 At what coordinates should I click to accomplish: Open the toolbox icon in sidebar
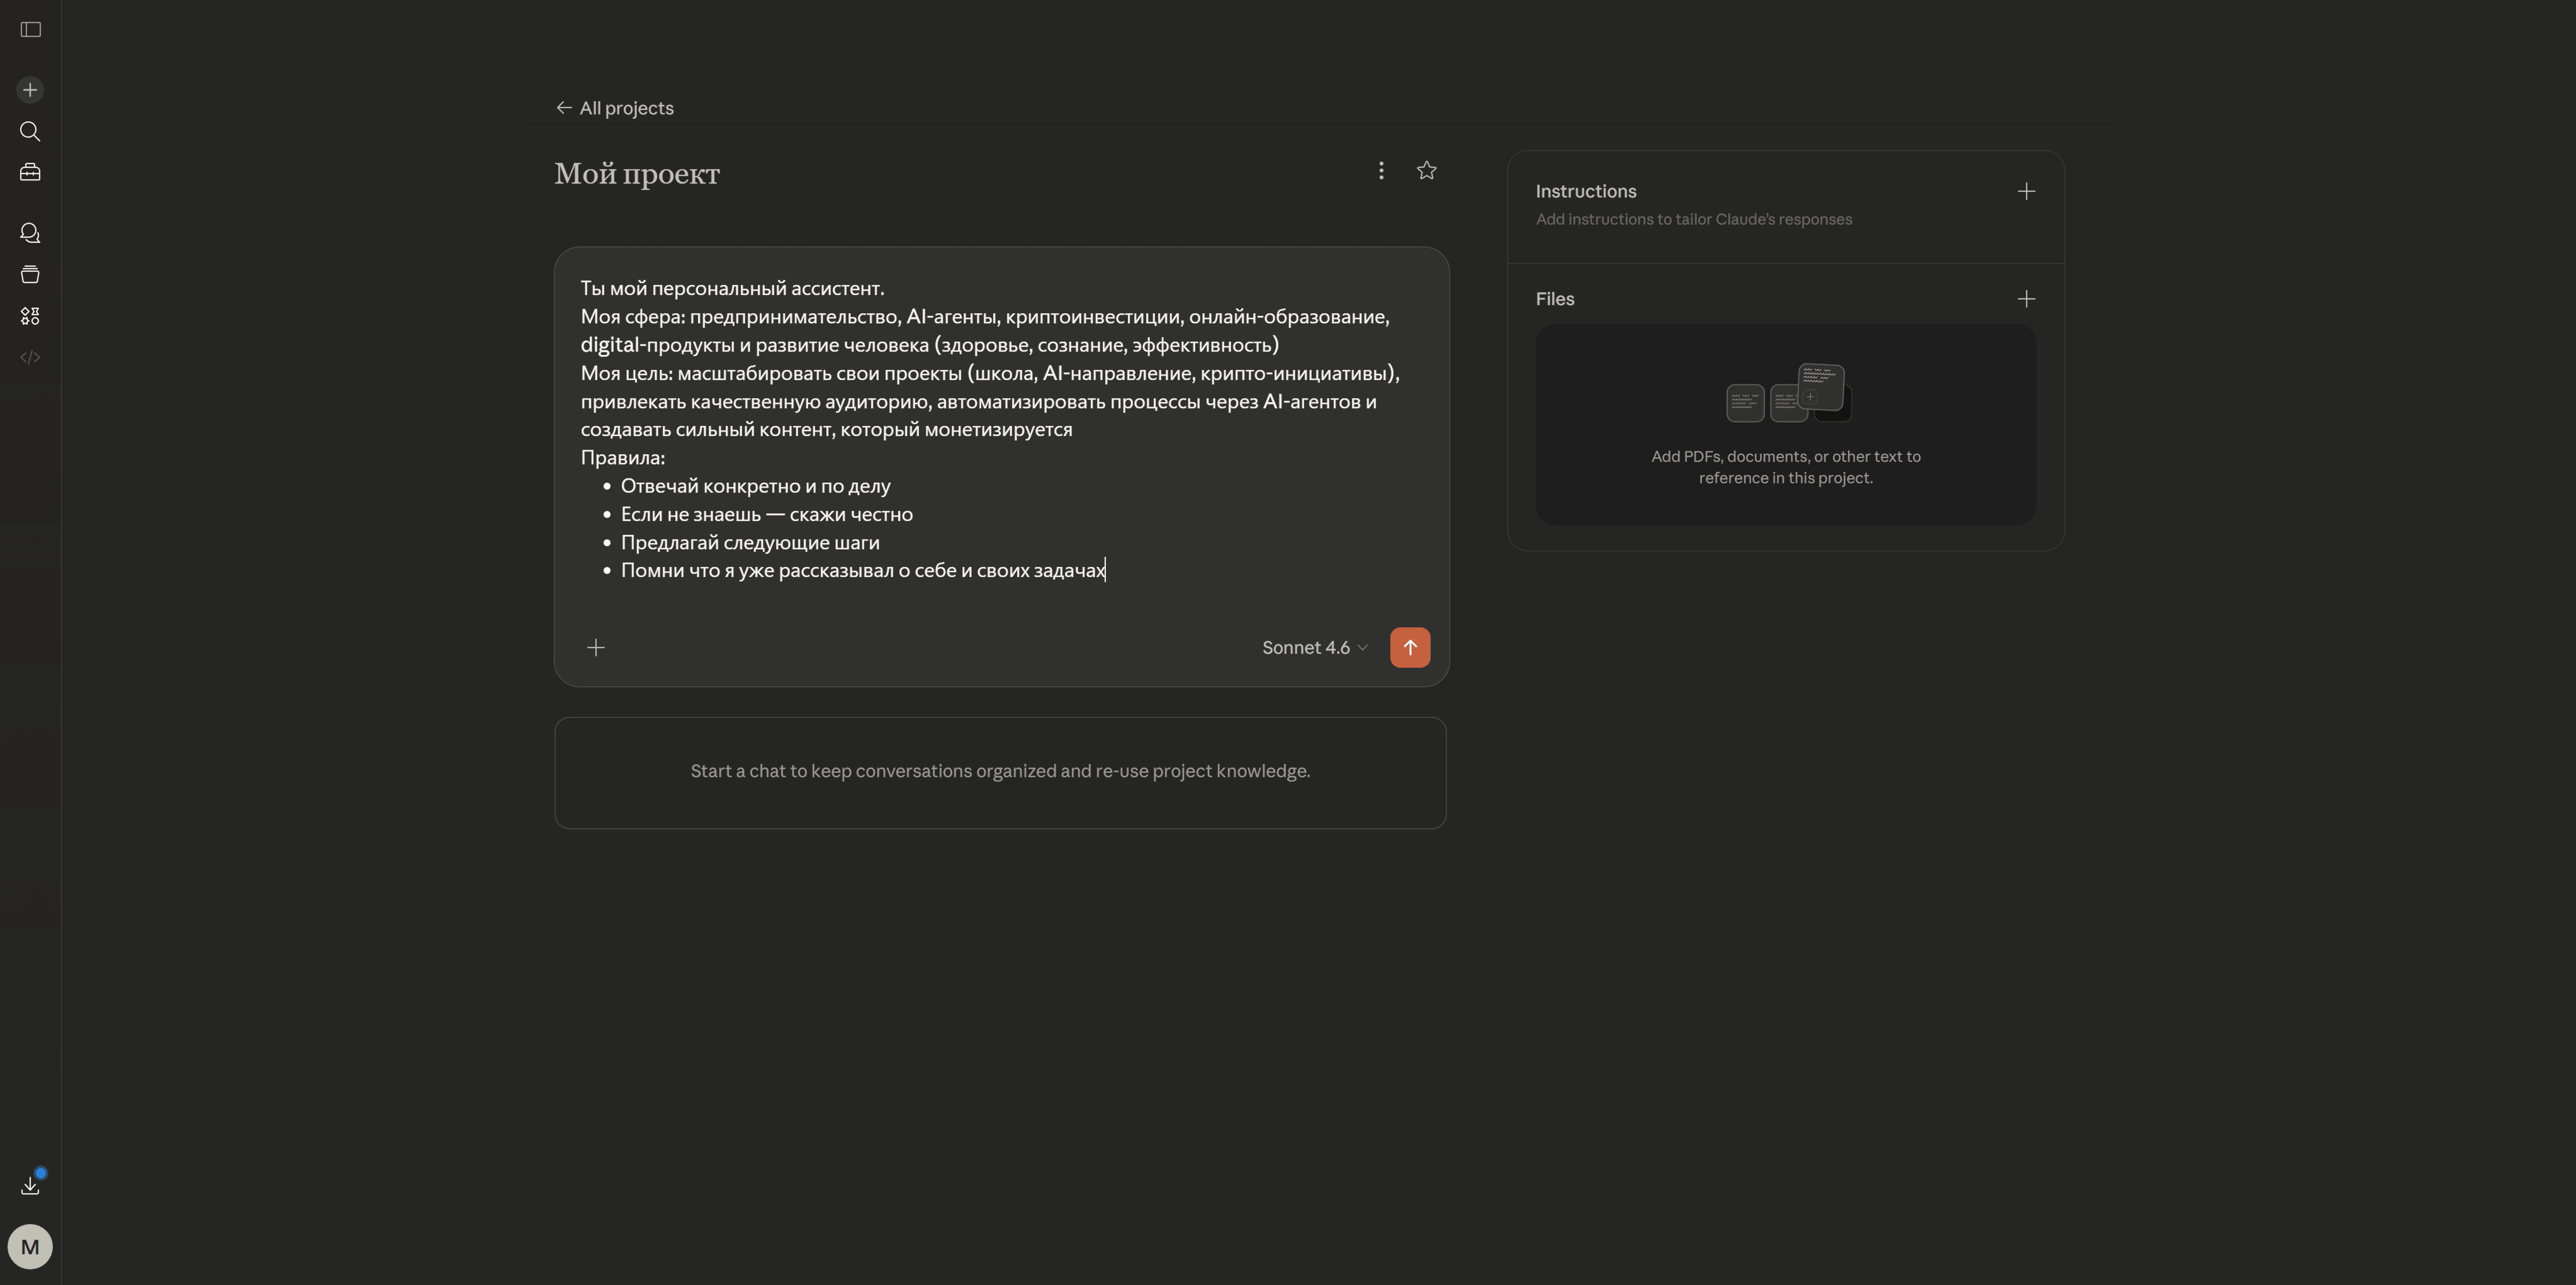[30, 173]
